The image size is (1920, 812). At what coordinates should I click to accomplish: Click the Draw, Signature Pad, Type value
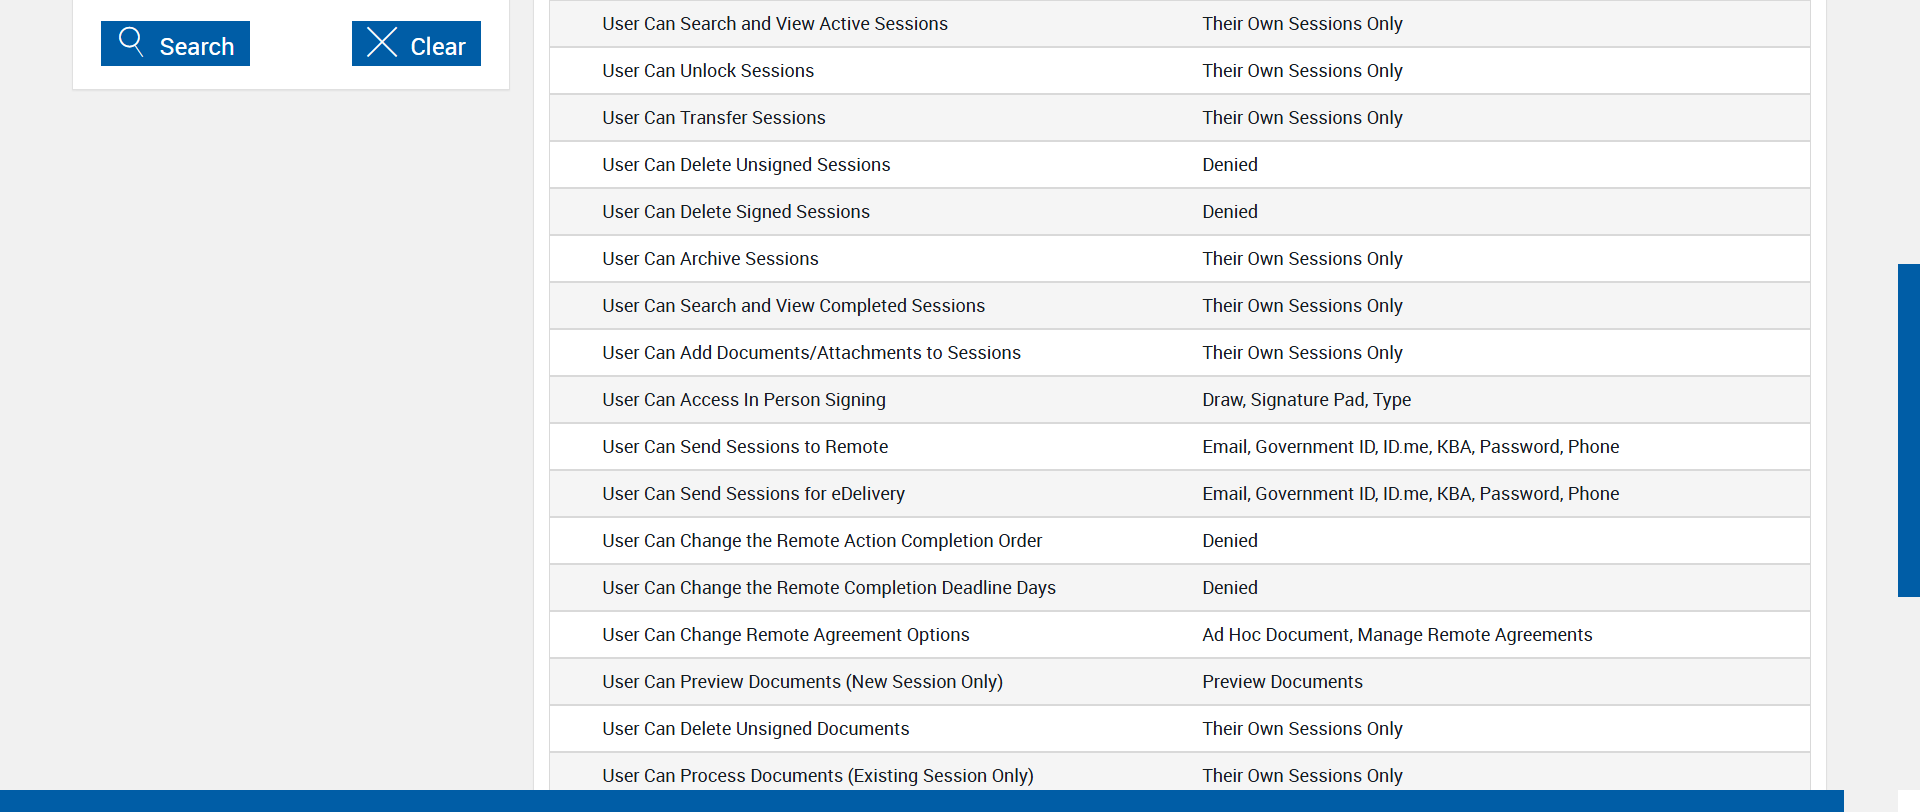[1306, 400]
